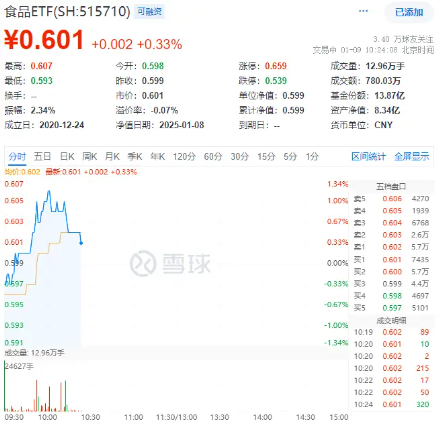Click the 10:22 trade with volume 50
Image resolution: width=440 pixels, height=426 pixels.
(391, 392)
